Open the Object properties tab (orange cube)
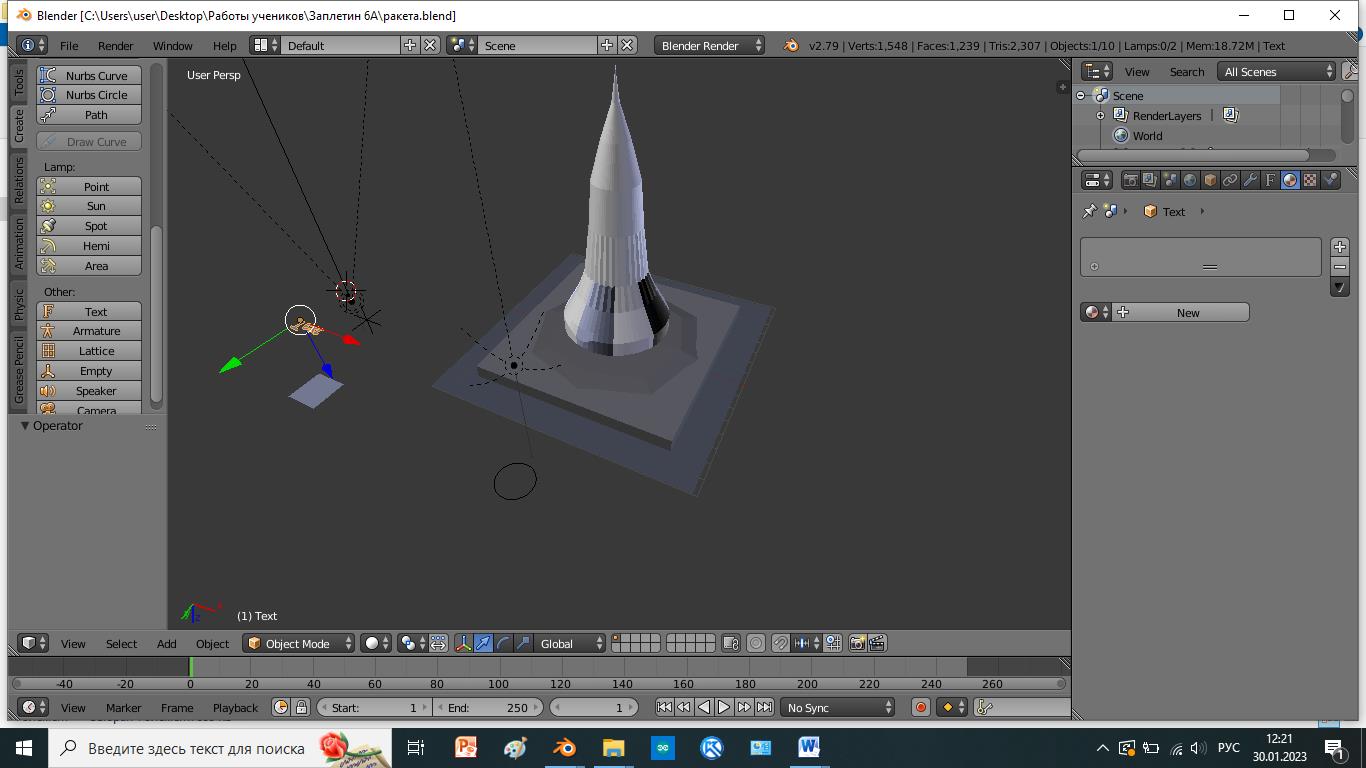This screenshot has height=768, width=1366. (x=1210, y=181)
